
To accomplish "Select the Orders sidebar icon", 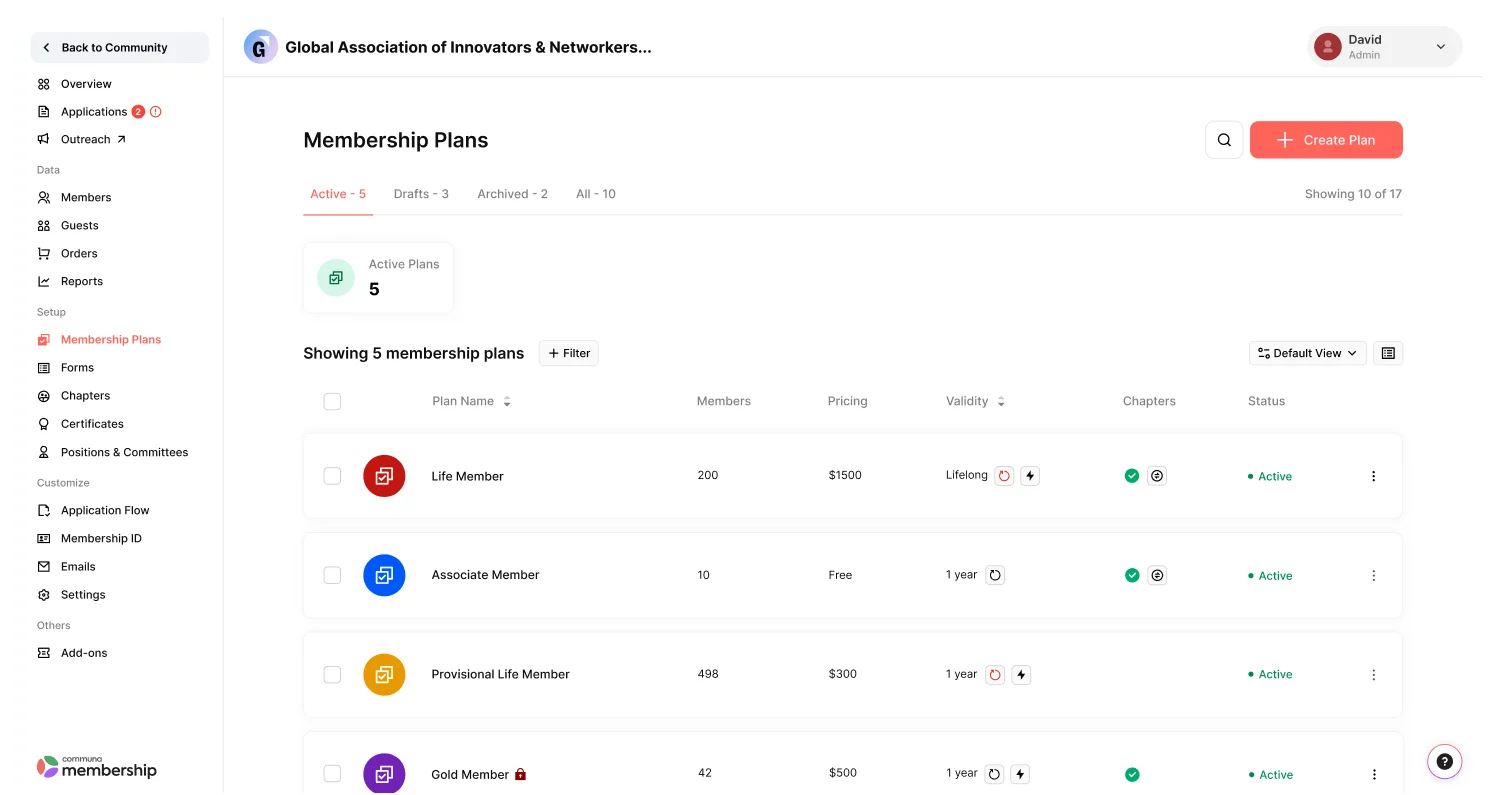I will coord(44,253).
